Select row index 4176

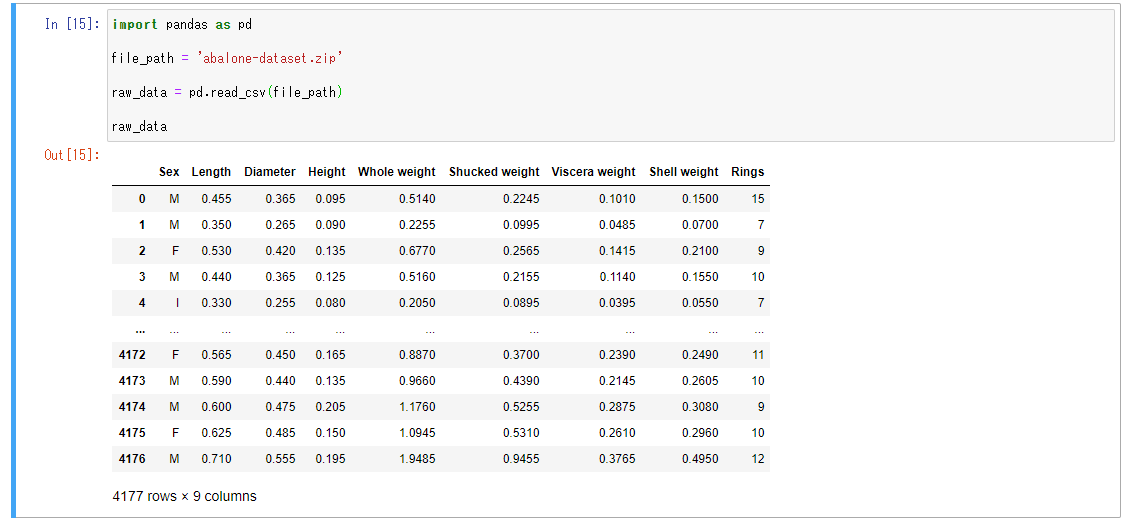[132, 459]
